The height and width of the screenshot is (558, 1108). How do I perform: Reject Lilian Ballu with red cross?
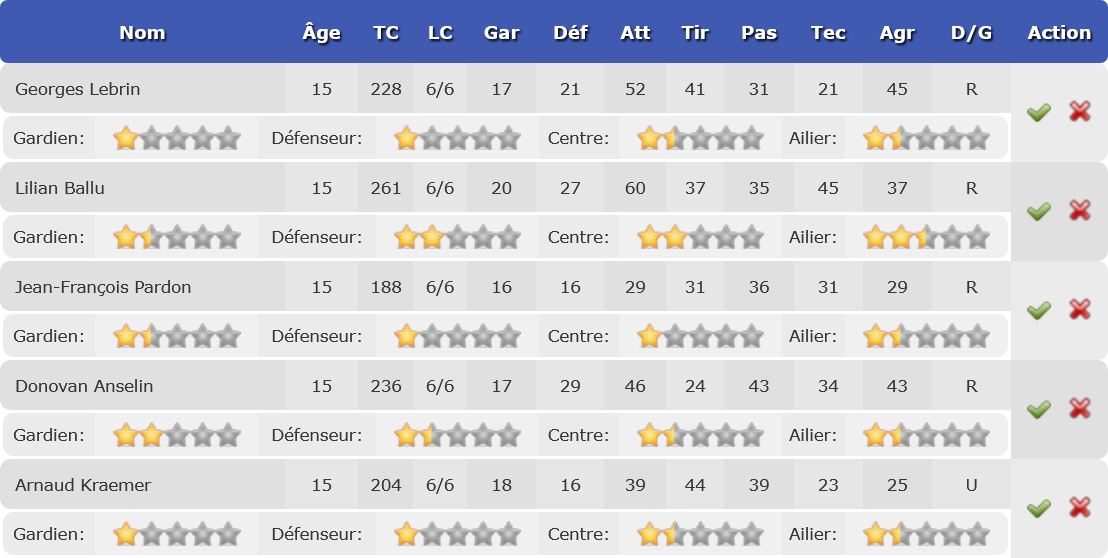tap(1080, 211)
